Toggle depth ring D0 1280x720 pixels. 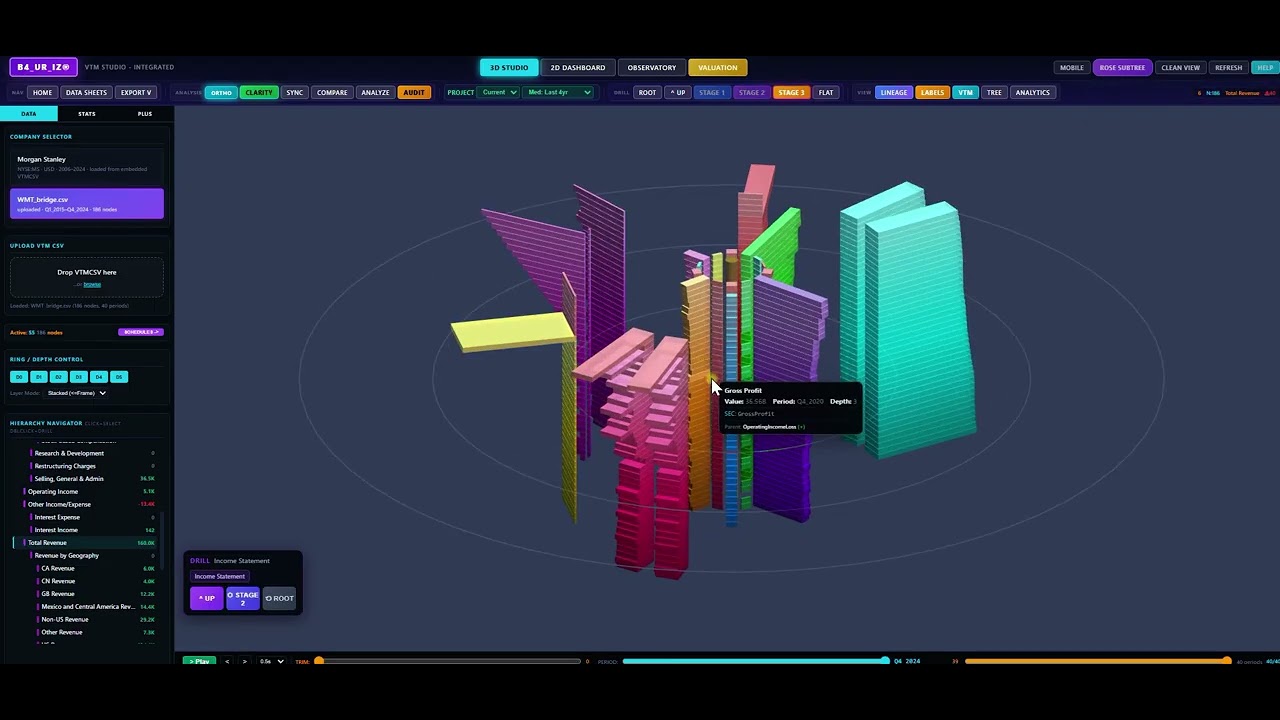pos(18,377)
